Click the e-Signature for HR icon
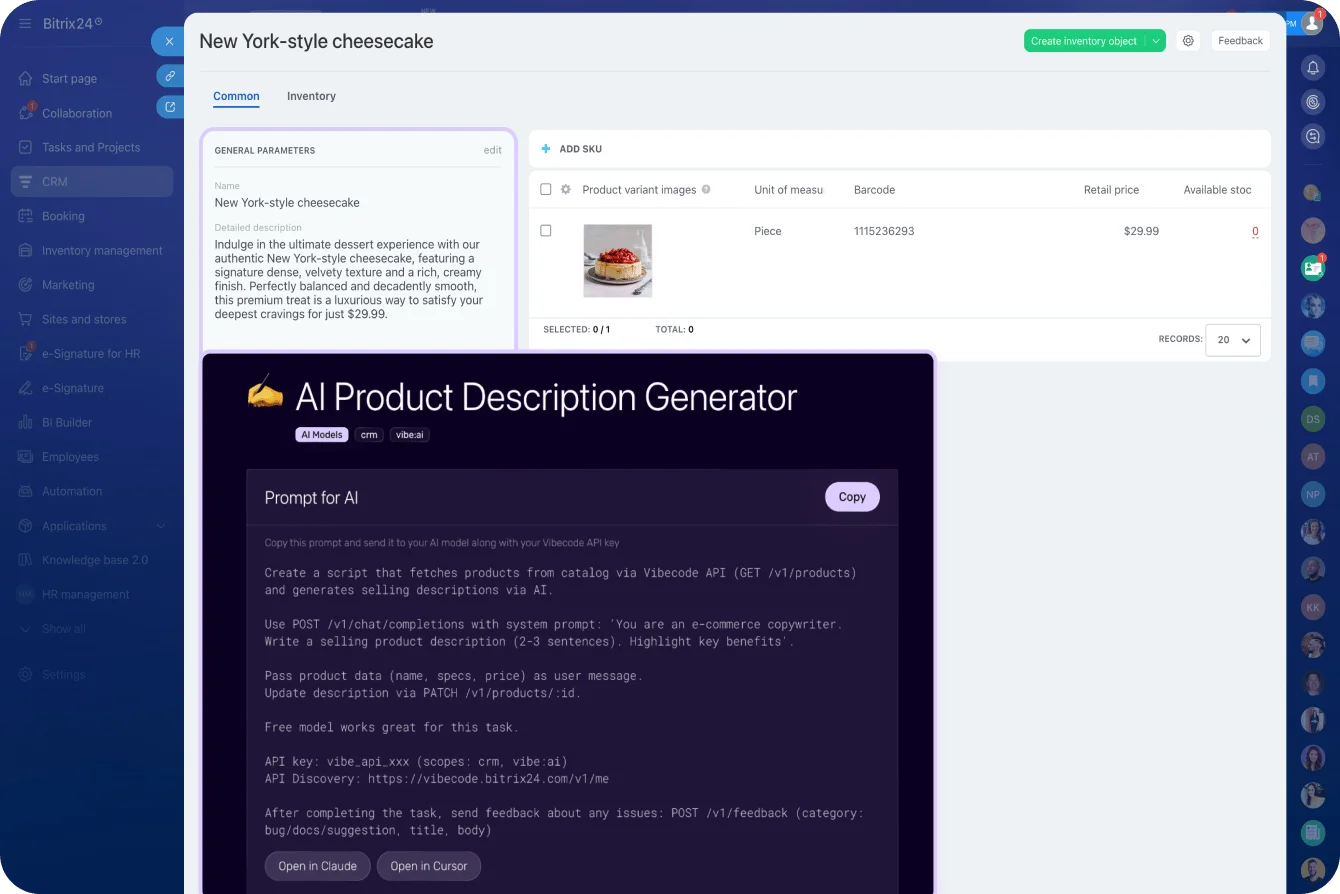Screen dimensions: 1340x894 click(x=26, y=353)
